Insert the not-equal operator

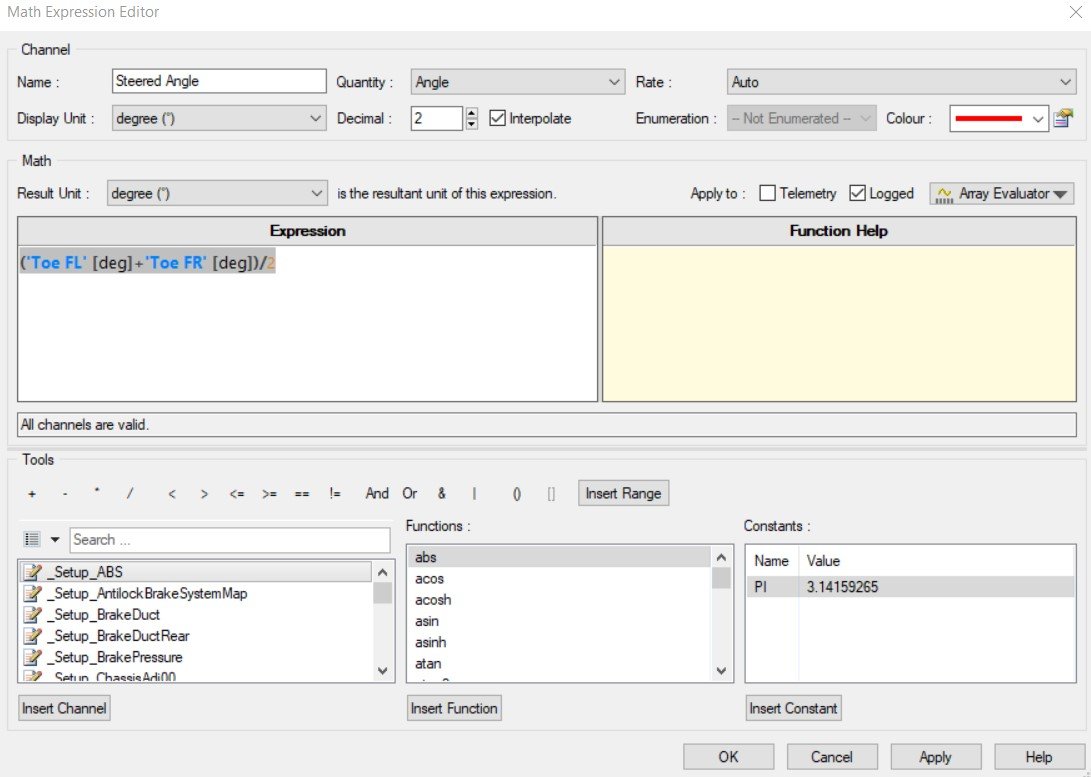[x=334, y=494]
